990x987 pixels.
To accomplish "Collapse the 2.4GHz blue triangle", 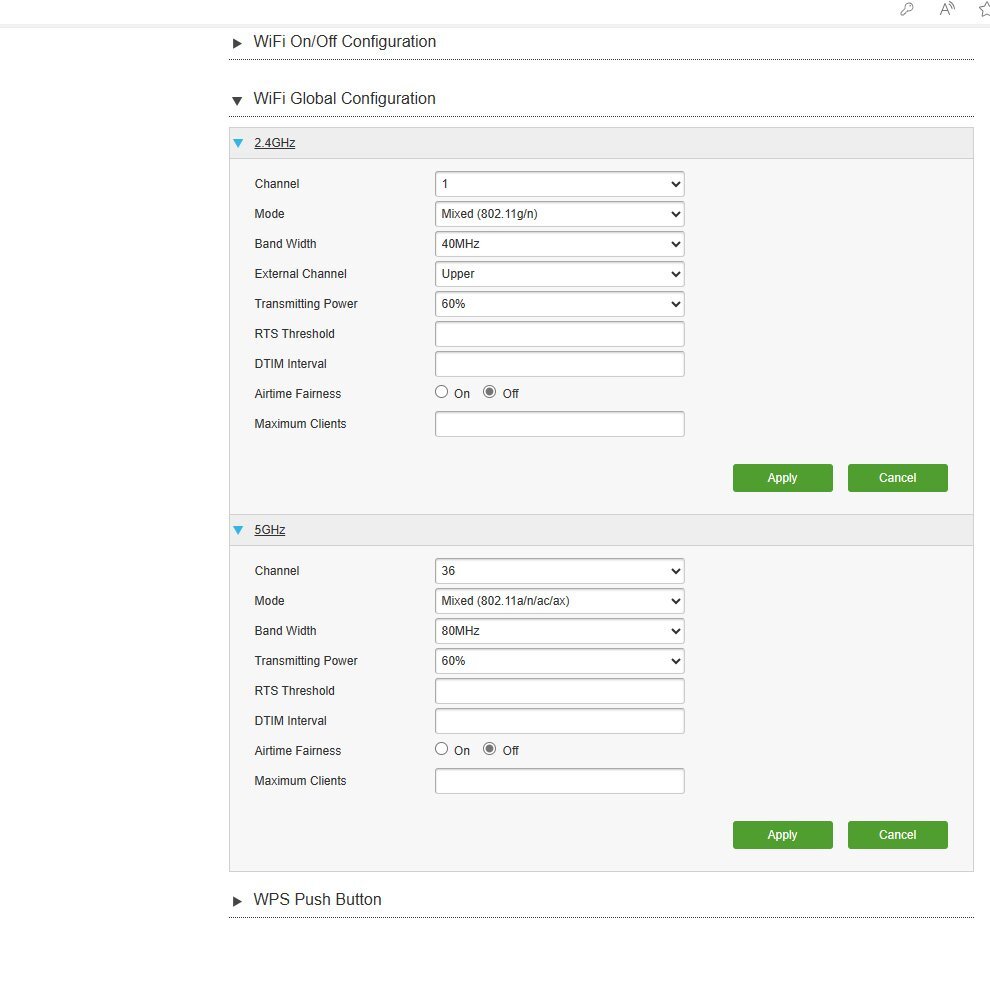I will (x=238, y=143).
